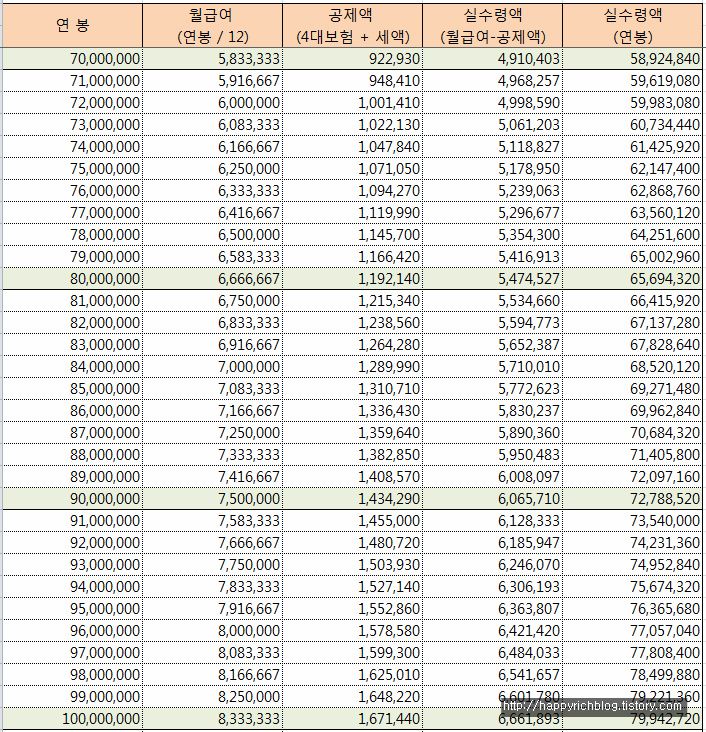Click the cell showing 1,671,440
The width and height of the screenshot is (706, 732).
tap(353, 718)
